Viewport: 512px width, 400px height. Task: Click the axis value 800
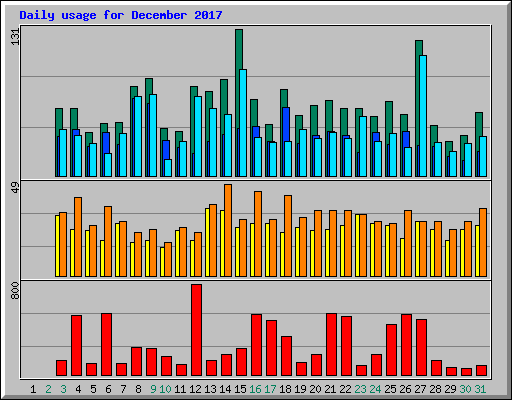point(15,290)
